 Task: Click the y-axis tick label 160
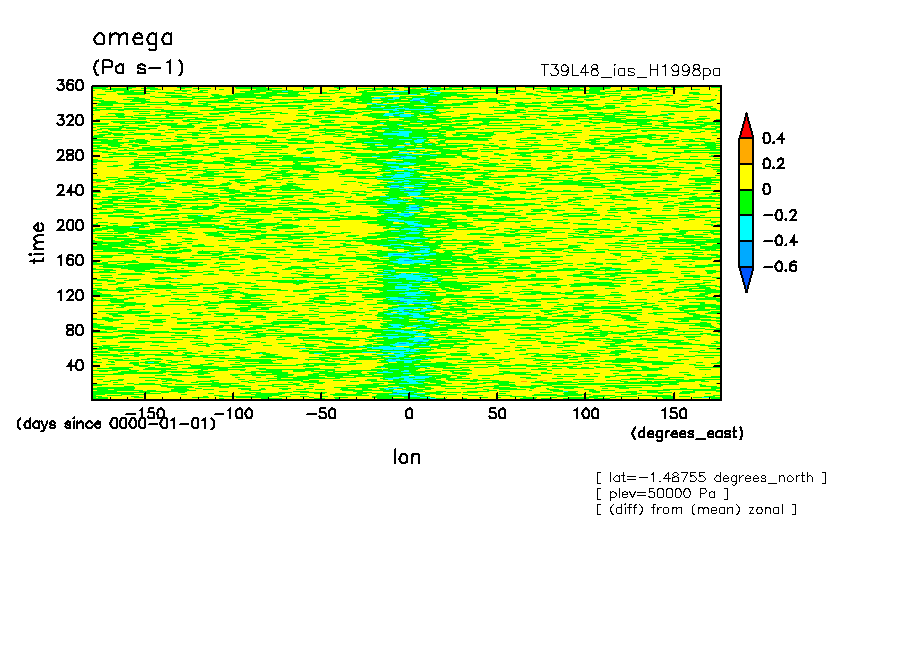tap(70, 261)
